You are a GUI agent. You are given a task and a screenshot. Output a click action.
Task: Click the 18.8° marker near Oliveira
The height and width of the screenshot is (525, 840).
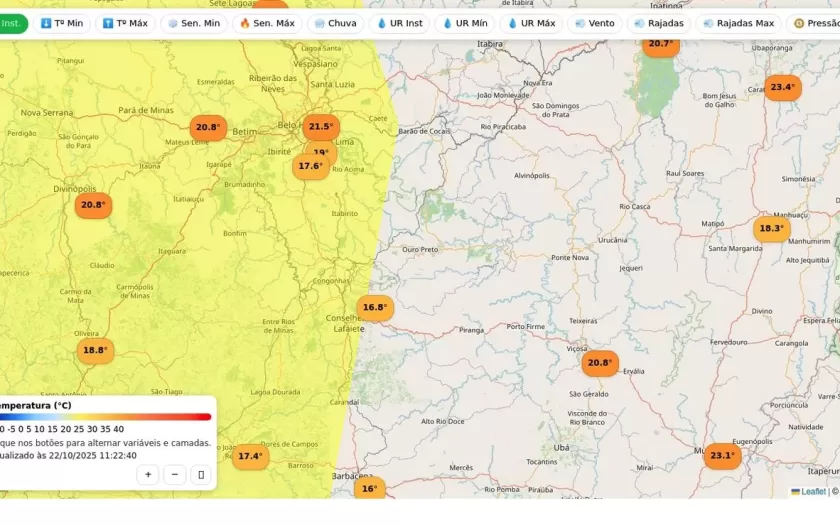[95, 351]
